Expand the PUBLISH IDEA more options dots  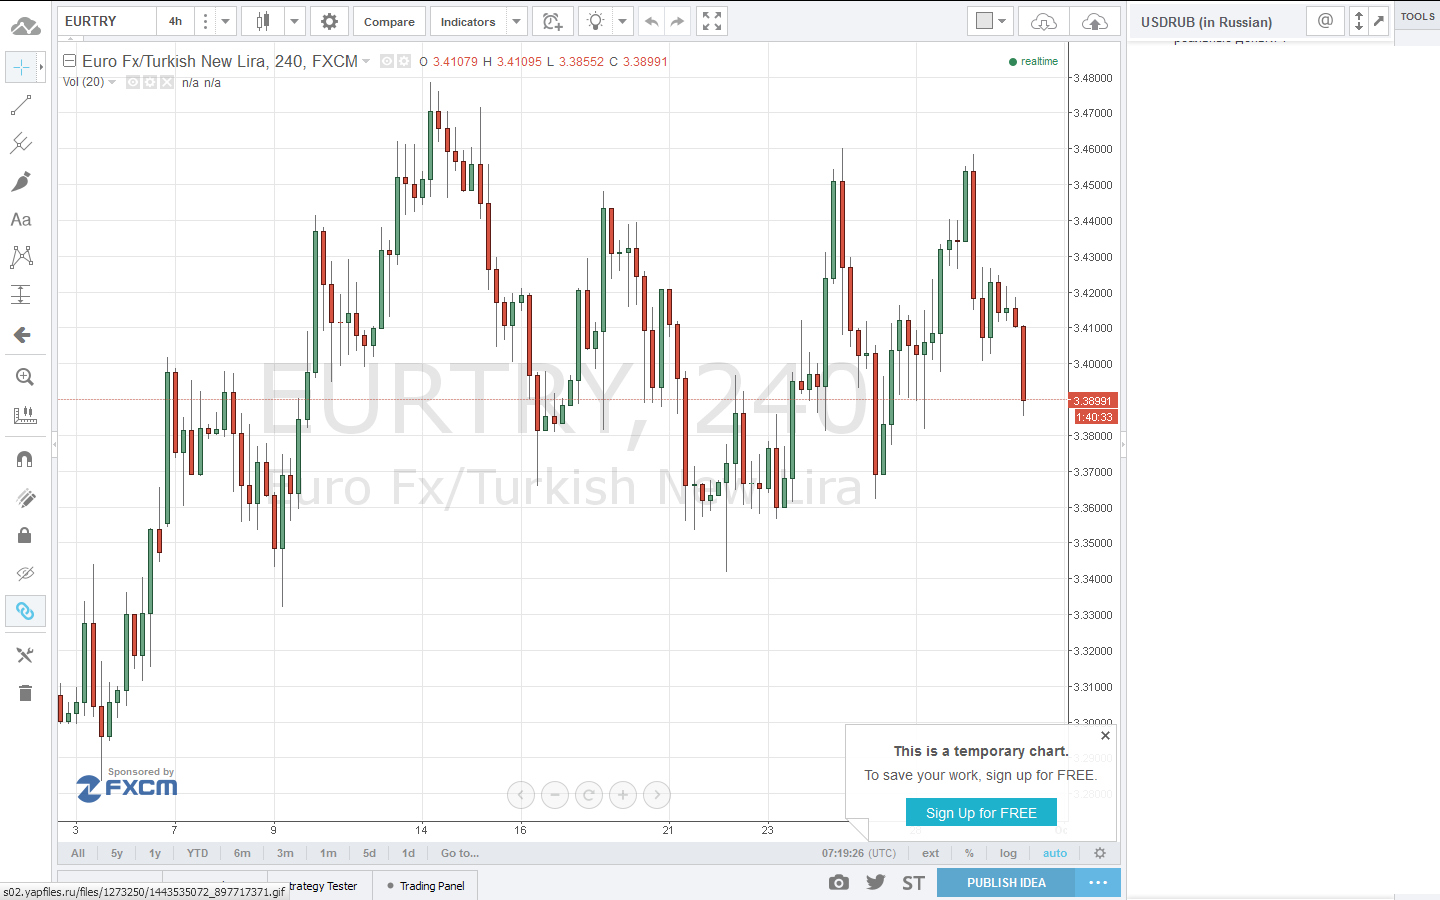[1098, 883]
